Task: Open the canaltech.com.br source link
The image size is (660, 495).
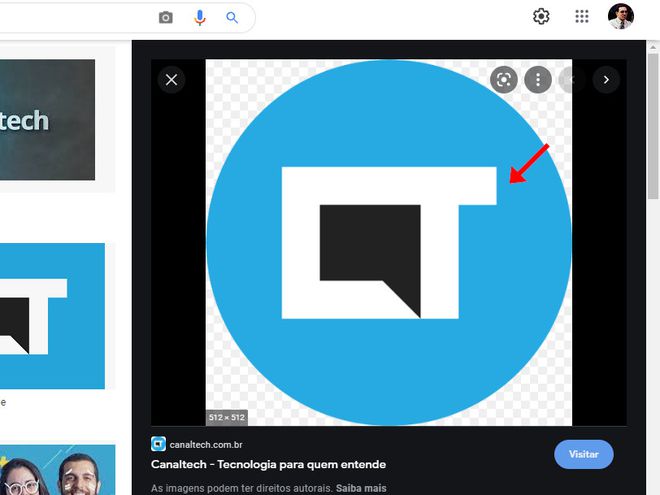Action: tap(206, 444)
